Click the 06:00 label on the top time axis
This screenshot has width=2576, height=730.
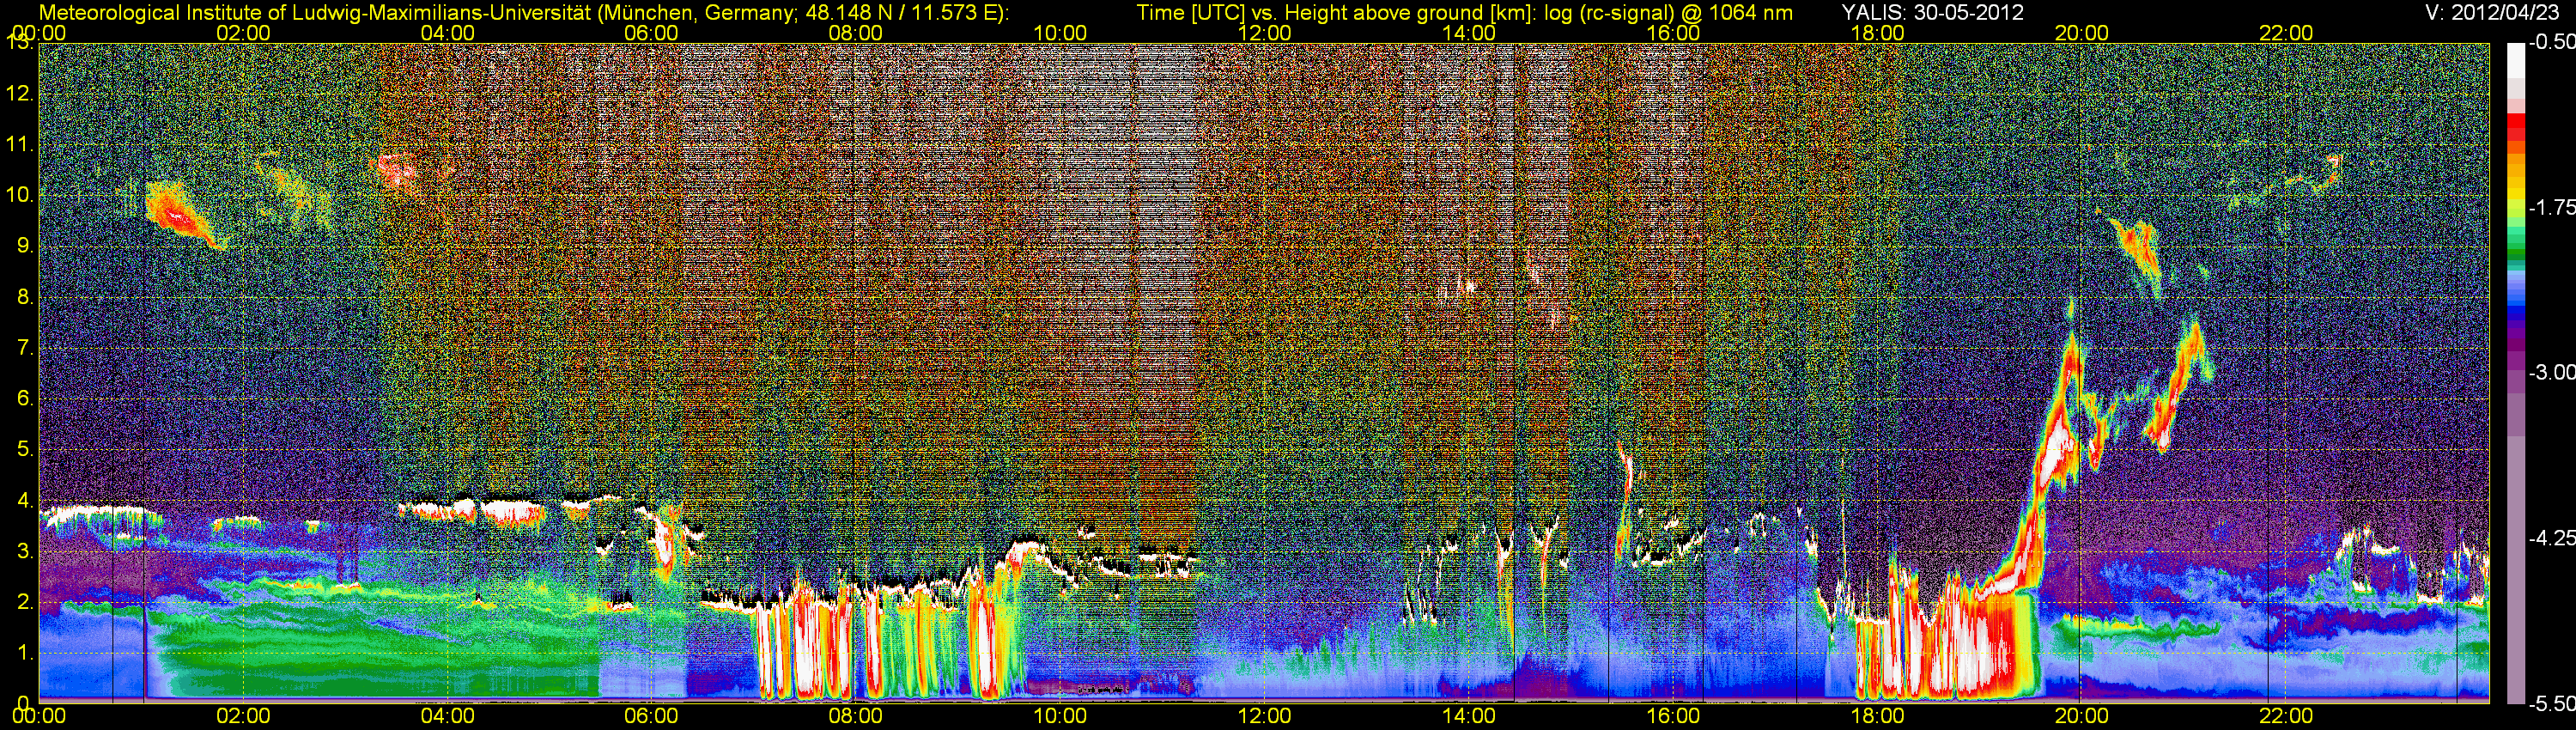[x=651, y=33]
